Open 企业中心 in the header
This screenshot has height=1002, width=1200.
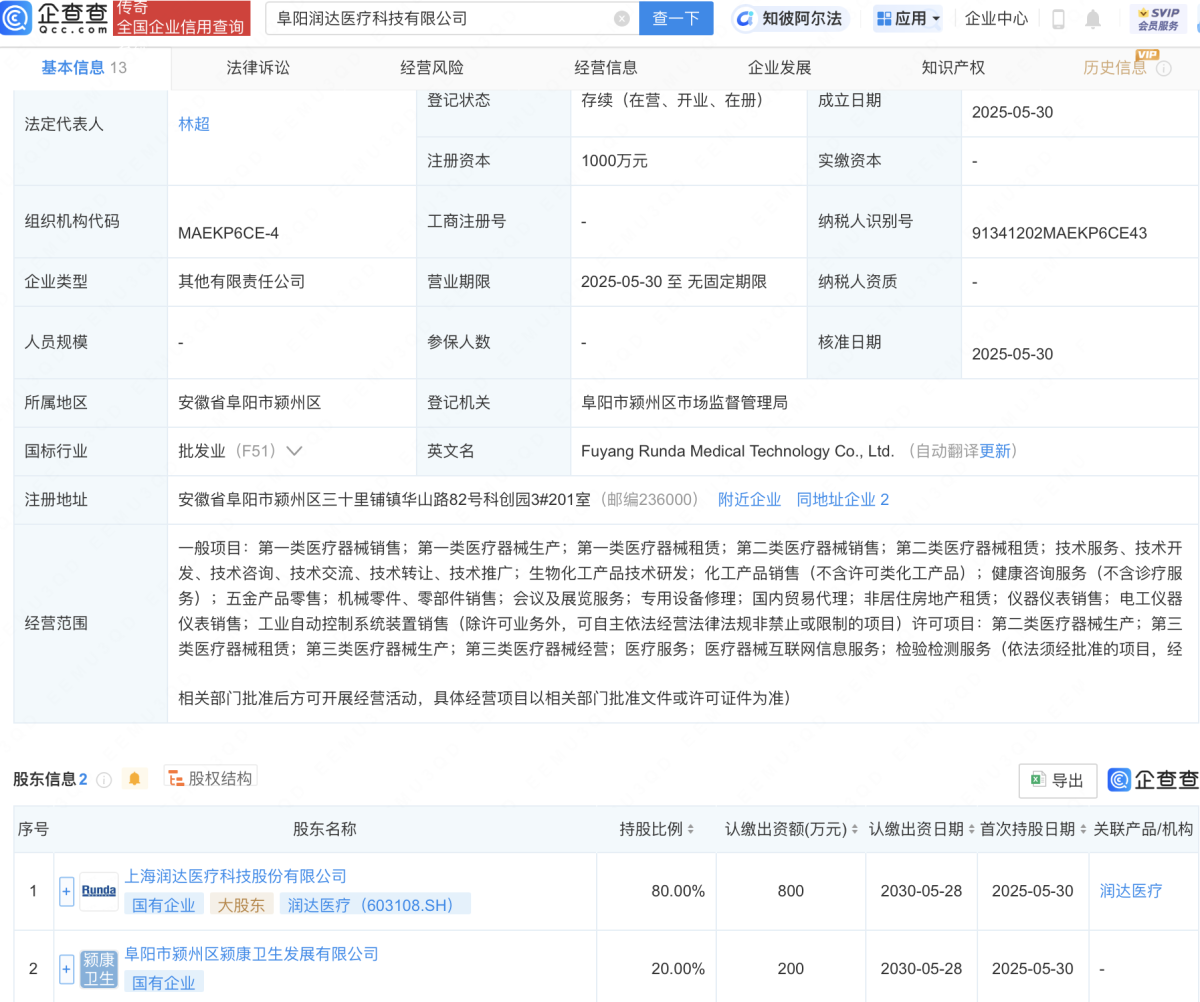[996, 18]
